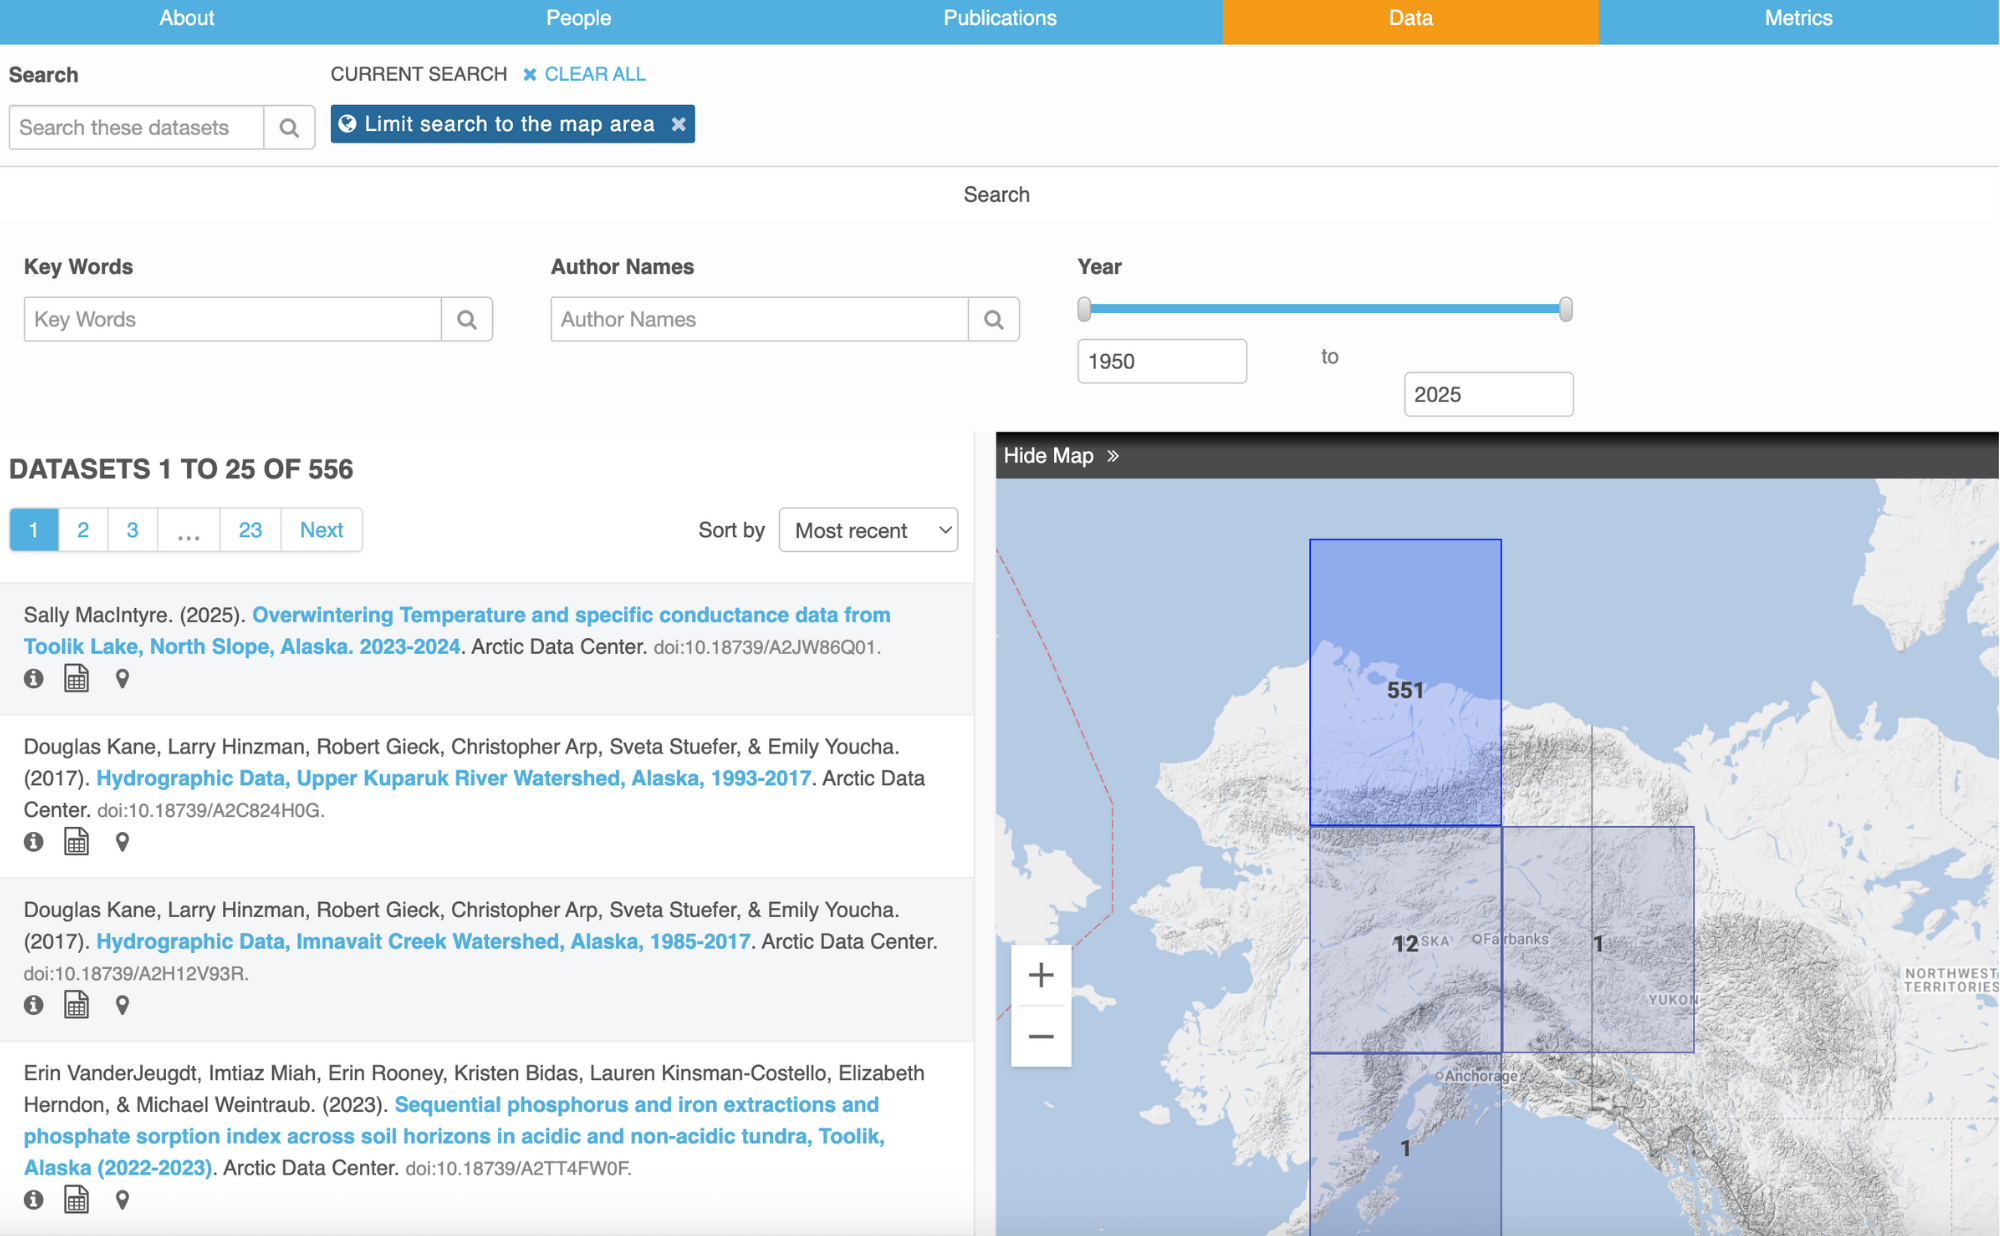This screenshot has height=1236, width=2000.
Task: Click inside the 'Search these datasets' field
Action: [x=135, y=127]
